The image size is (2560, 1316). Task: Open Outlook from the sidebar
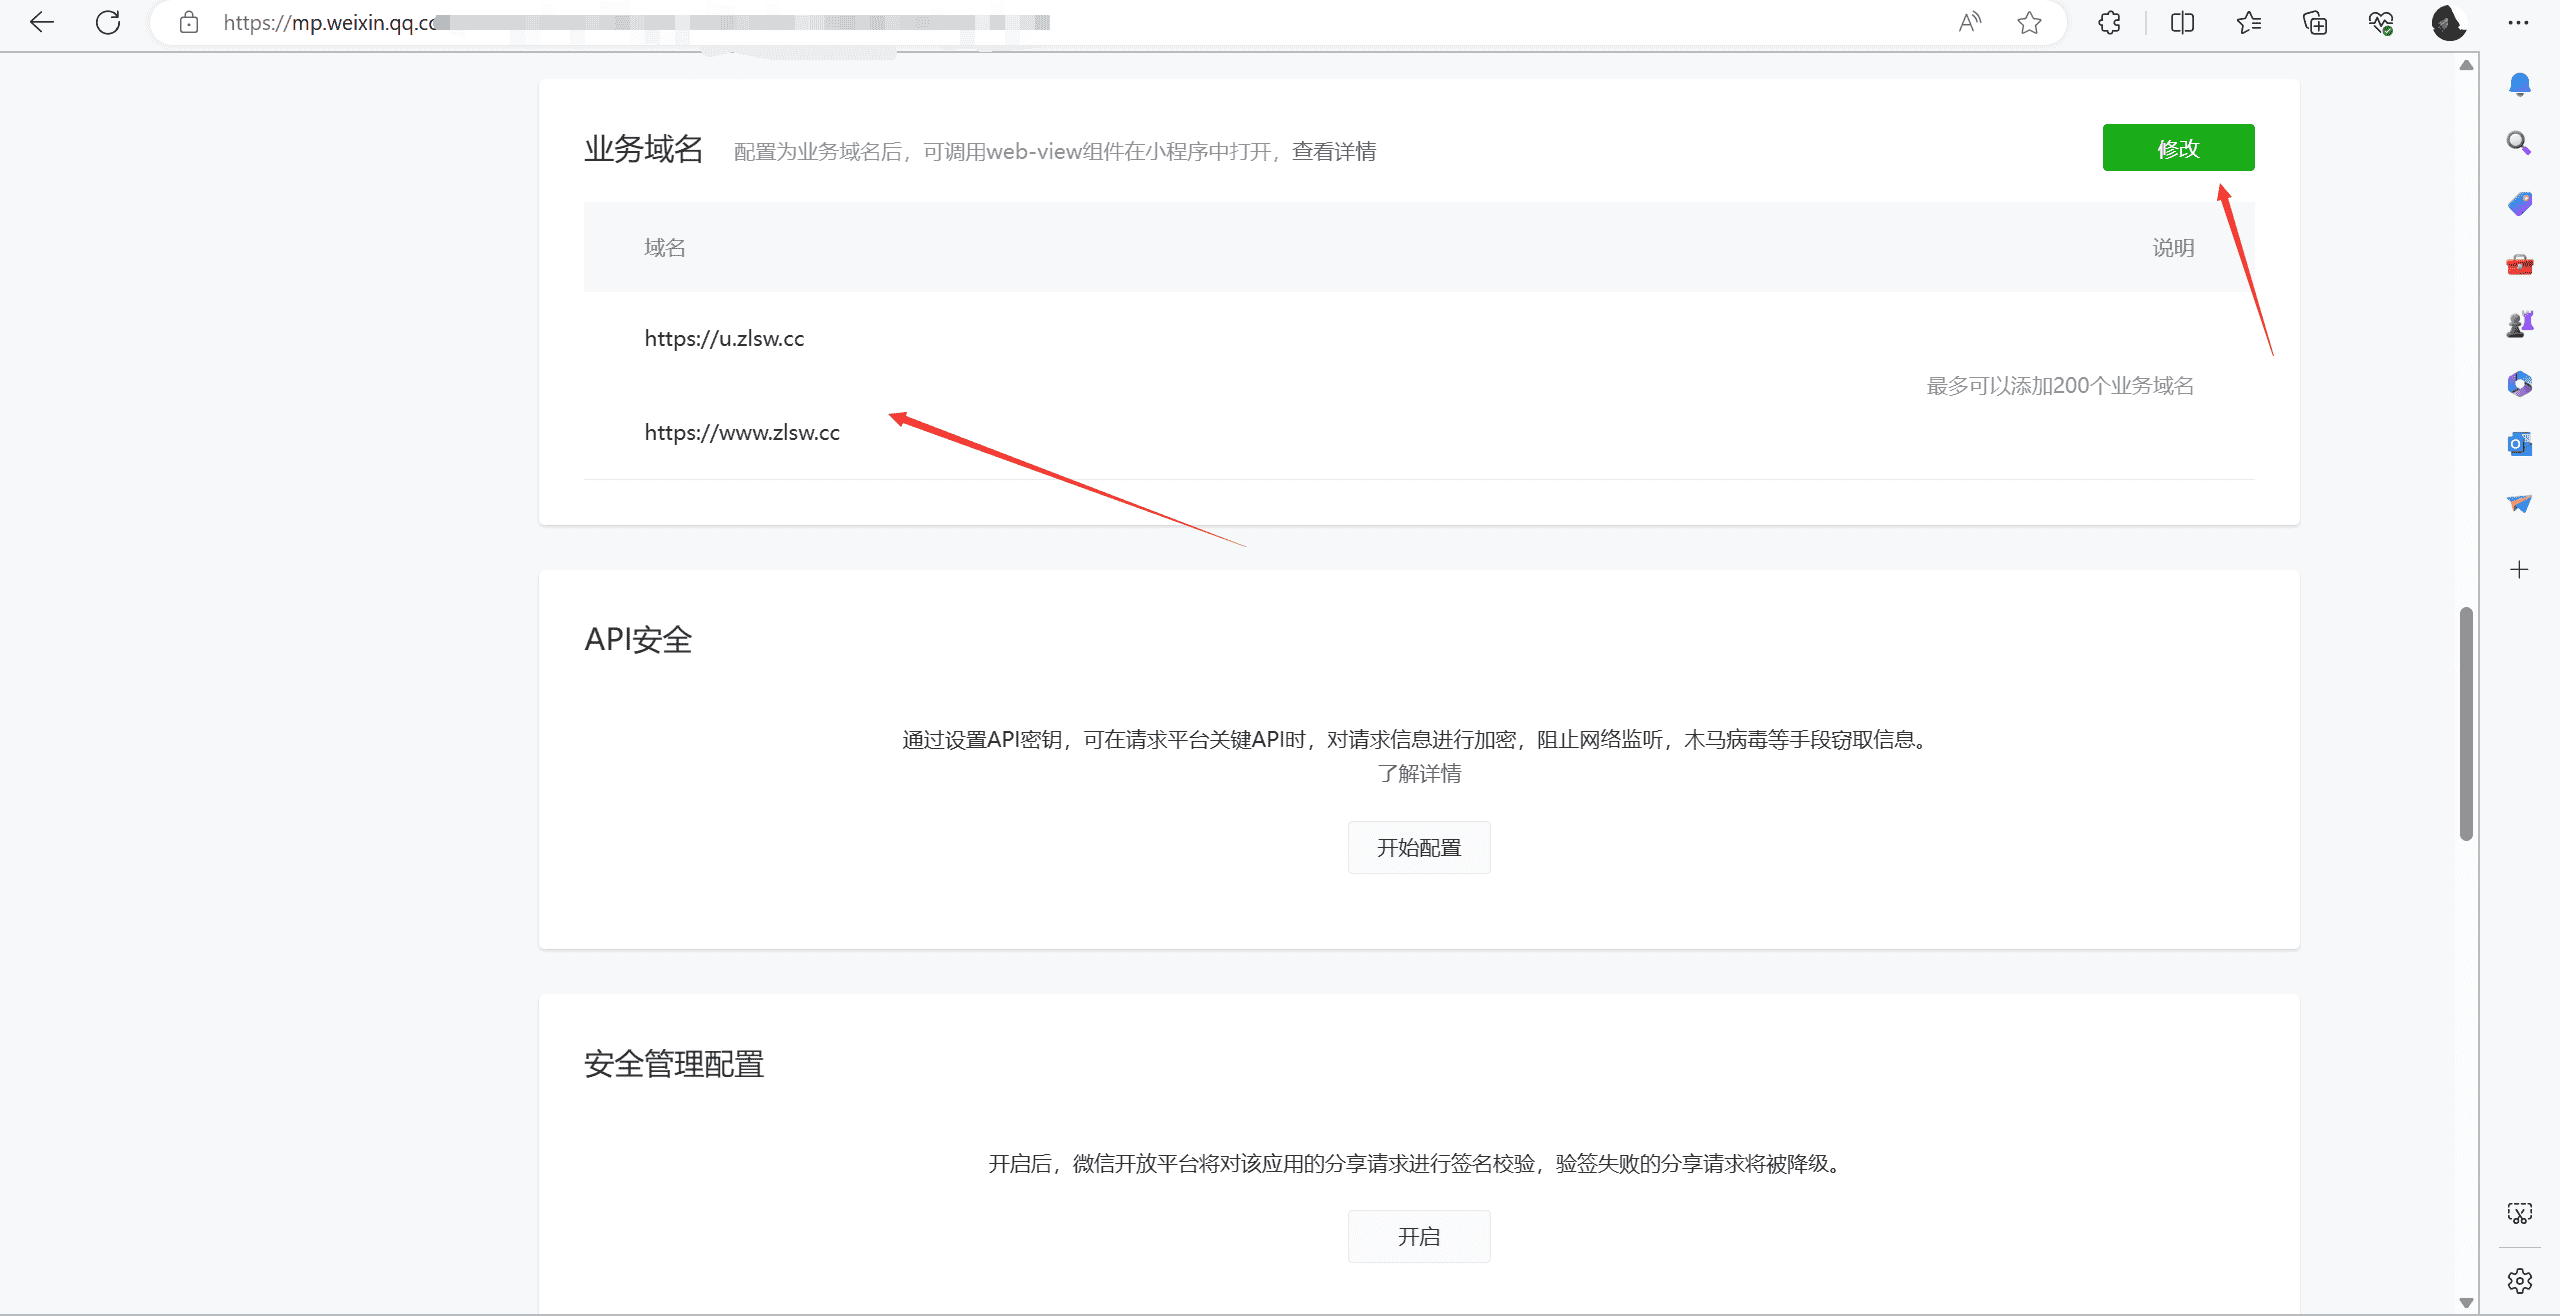[2520, 443]
